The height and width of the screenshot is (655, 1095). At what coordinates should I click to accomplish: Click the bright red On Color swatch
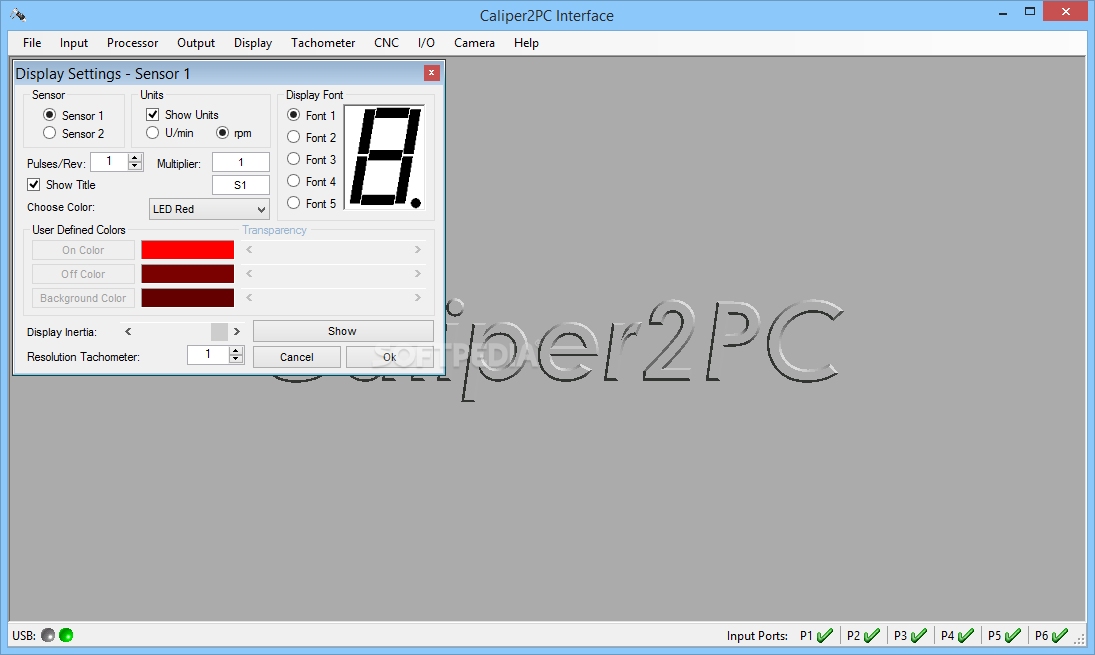pos(187,250)
